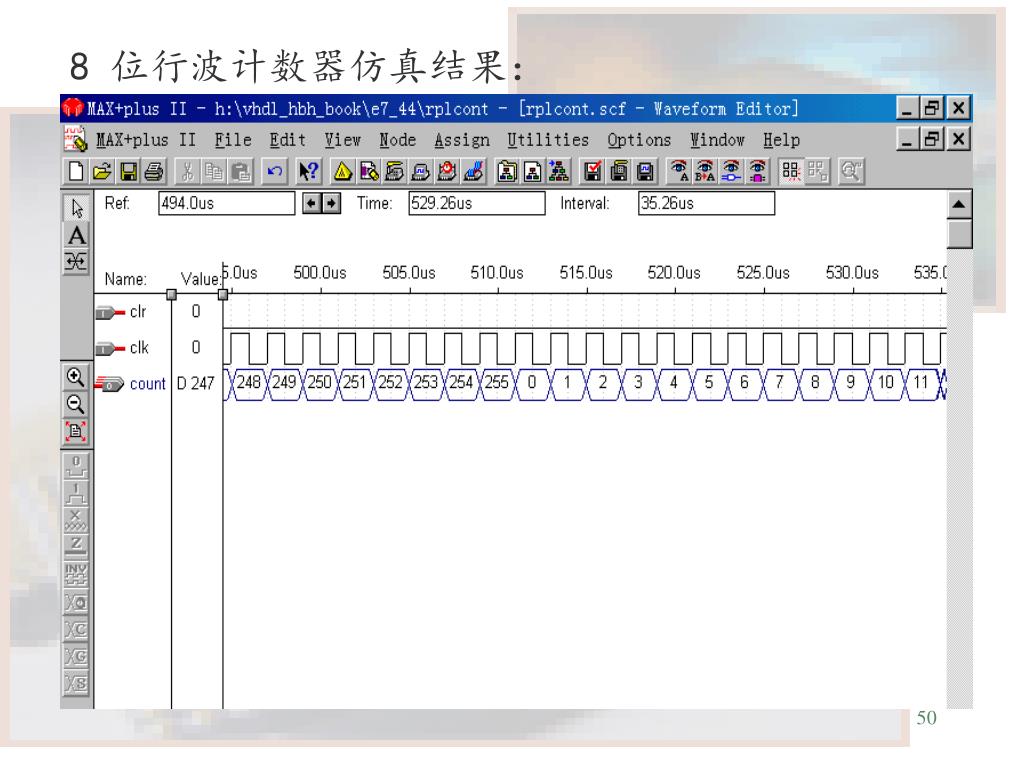Image resolution: width=1024 pixels, height=768 pixels.
Task: Click the Search text eye icon
Action: pos(679,172)
